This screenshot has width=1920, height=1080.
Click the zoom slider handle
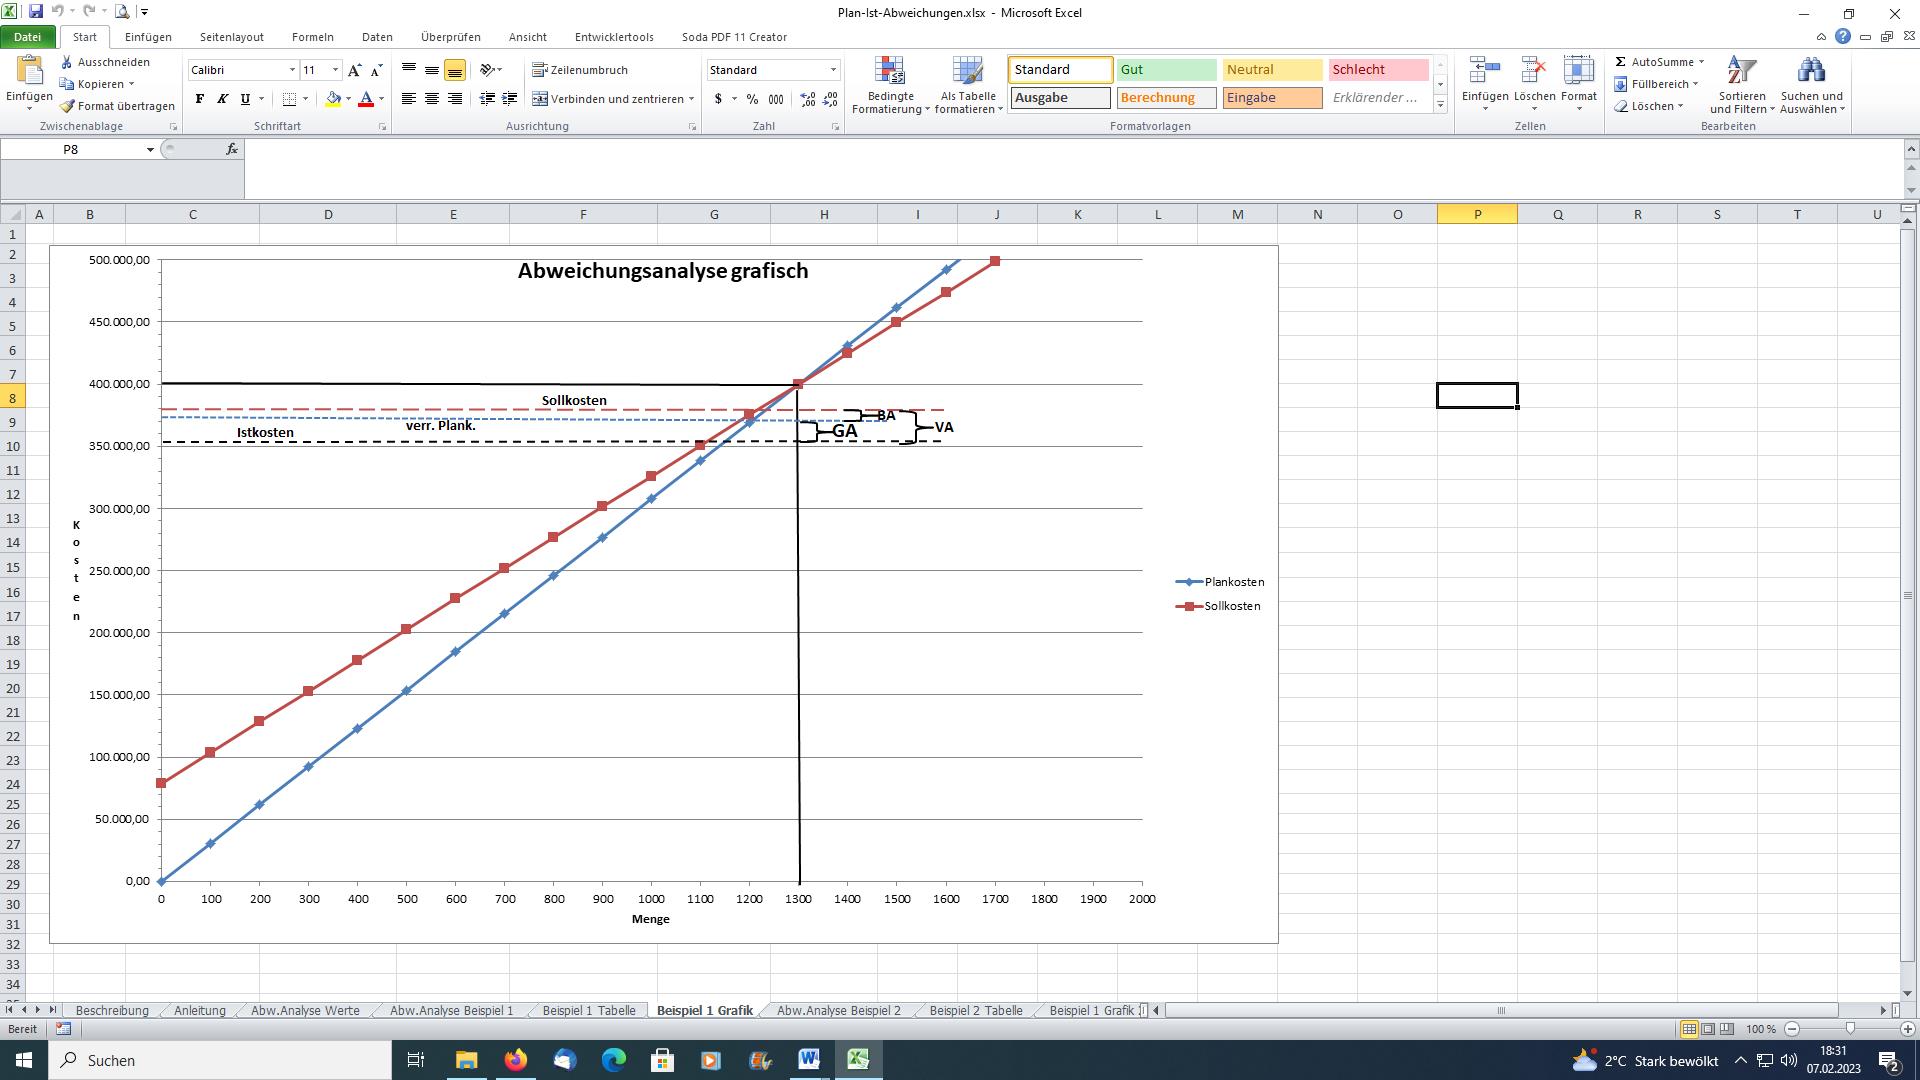[x=1850, y=1029]
